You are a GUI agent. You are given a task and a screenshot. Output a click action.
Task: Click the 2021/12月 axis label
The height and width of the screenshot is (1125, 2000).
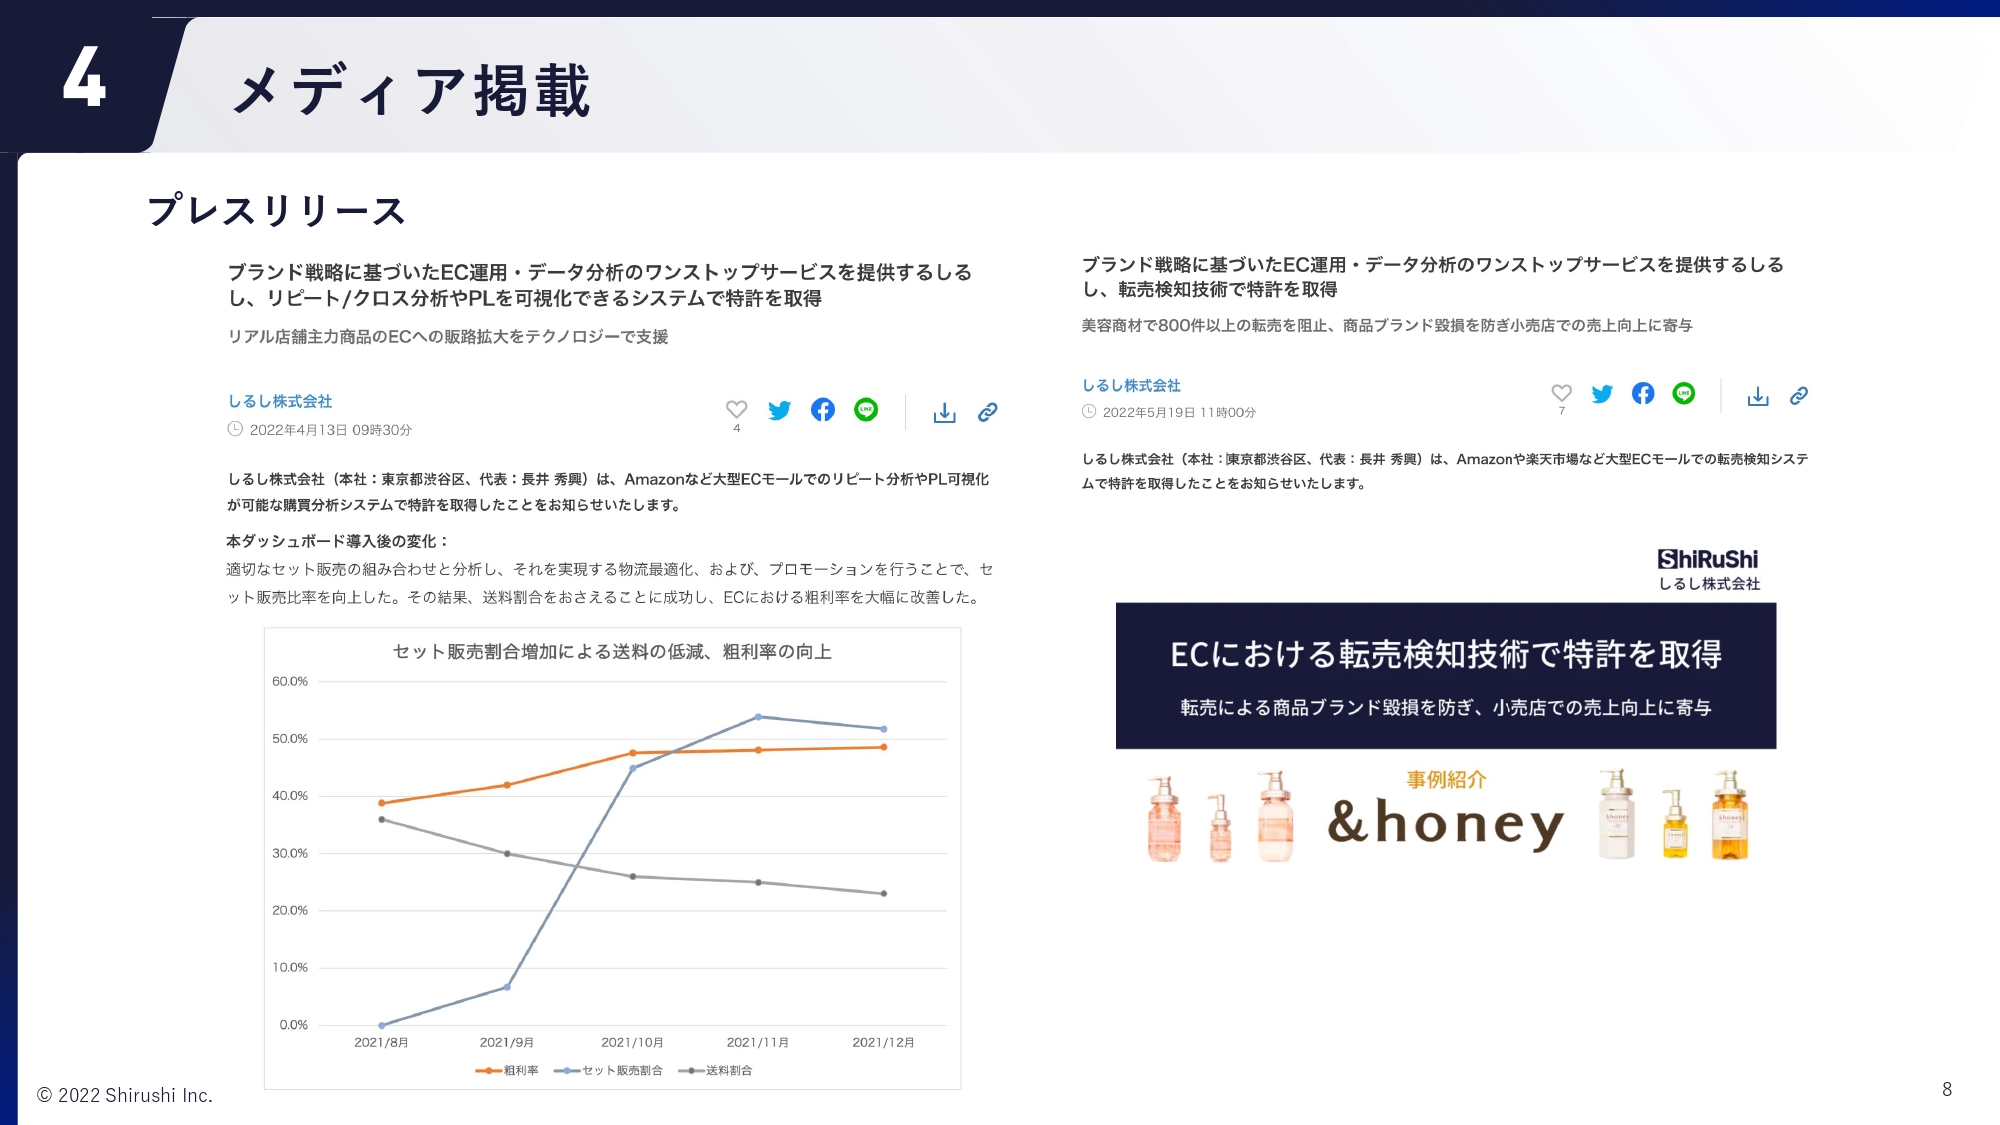pyautogui.click(x=883, y=1042)
